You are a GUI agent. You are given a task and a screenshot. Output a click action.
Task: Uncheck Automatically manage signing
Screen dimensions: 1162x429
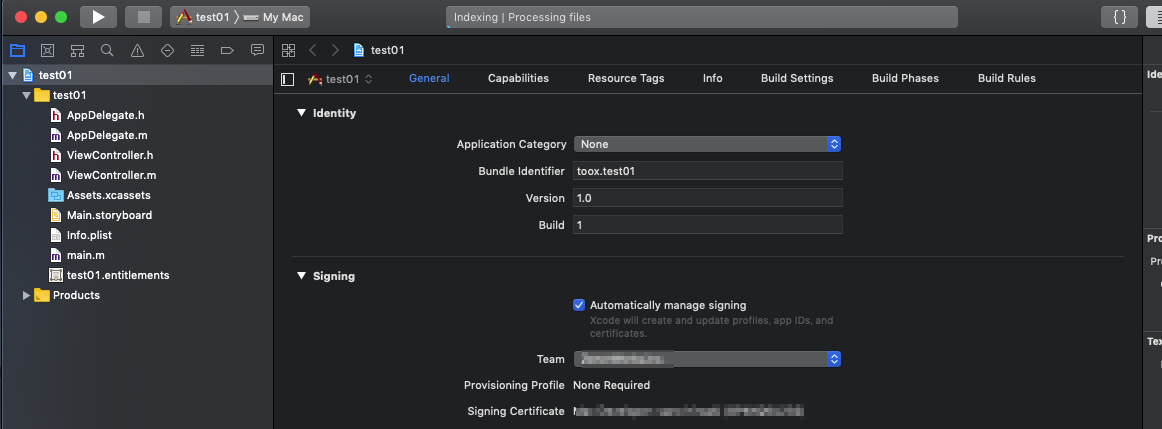(x=580, y=305)
